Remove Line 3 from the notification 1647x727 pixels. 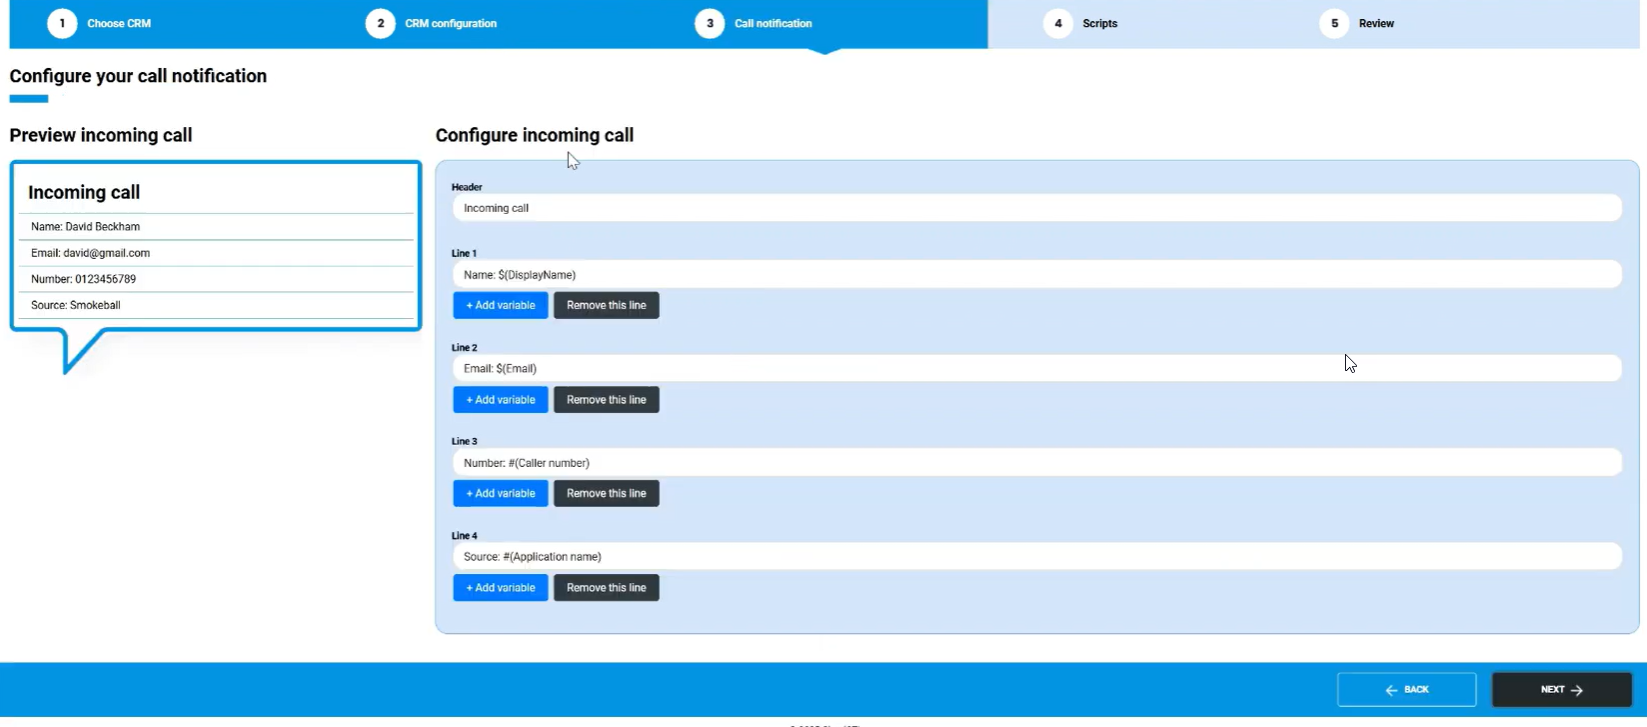pos(606,494)
